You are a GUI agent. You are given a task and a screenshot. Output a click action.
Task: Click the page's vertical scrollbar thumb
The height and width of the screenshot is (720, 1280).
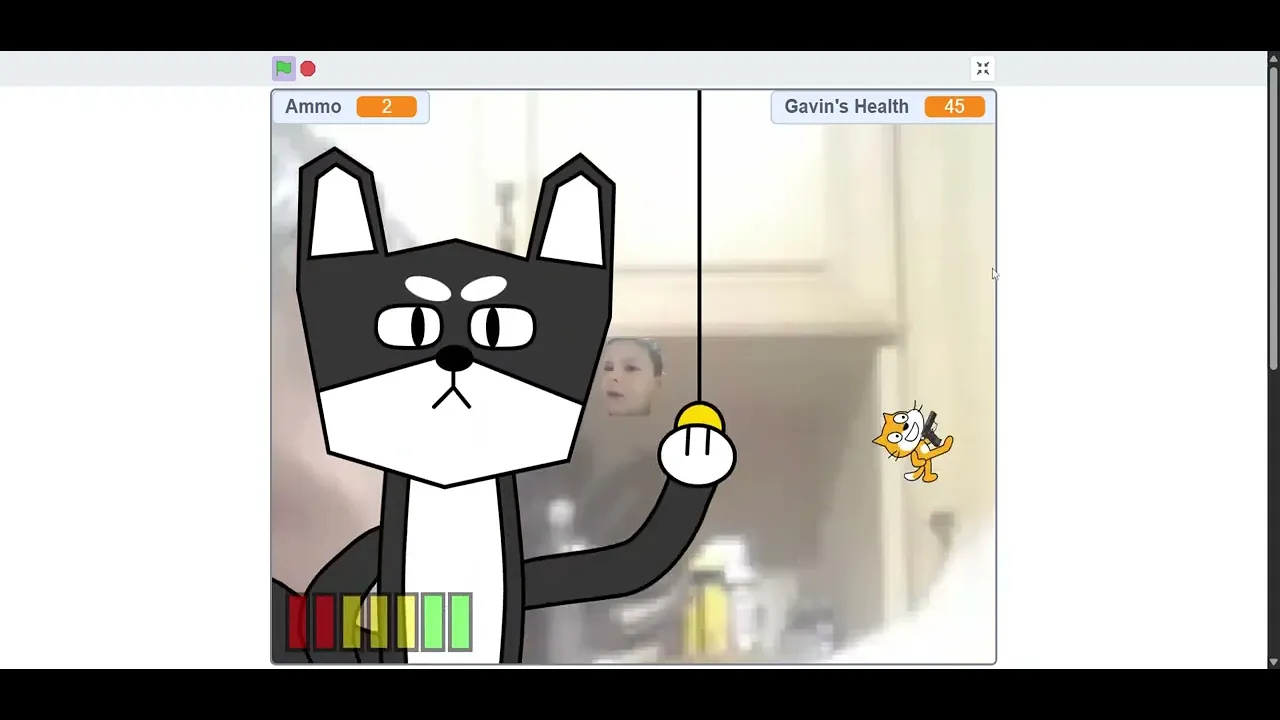click(1273, 218)
